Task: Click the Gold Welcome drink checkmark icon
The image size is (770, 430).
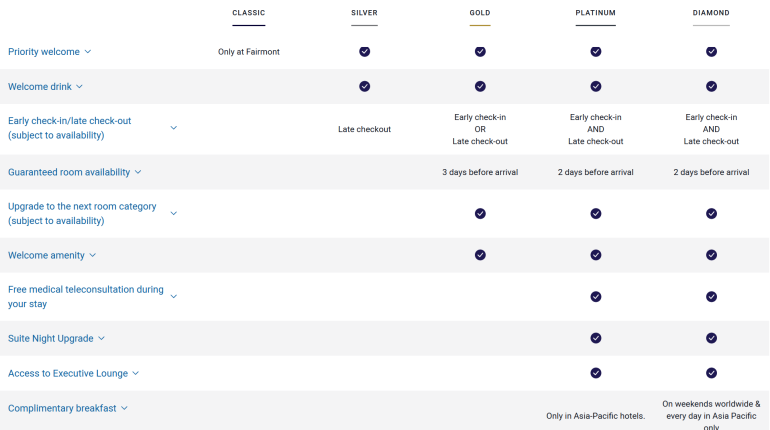Action: [x=480, y=86]
